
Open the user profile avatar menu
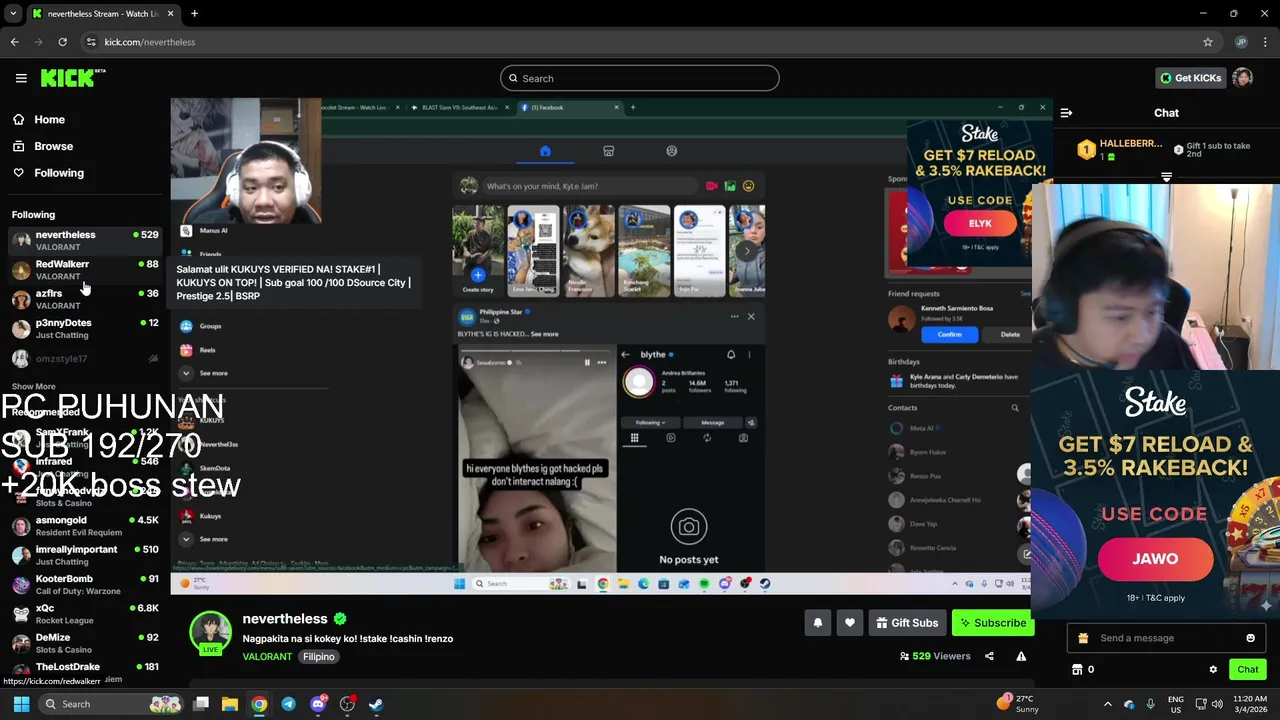pyautogui.click(x=1242, y=78)
